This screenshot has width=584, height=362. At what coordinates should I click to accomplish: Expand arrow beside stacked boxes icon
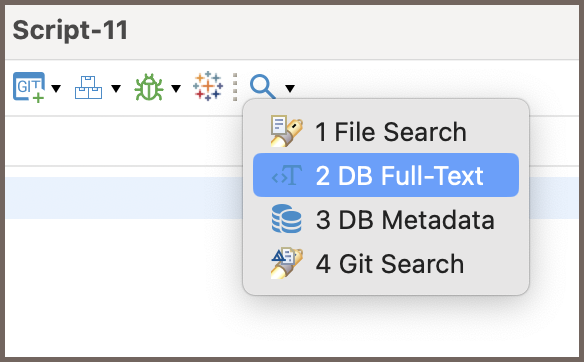click(116, 88)
